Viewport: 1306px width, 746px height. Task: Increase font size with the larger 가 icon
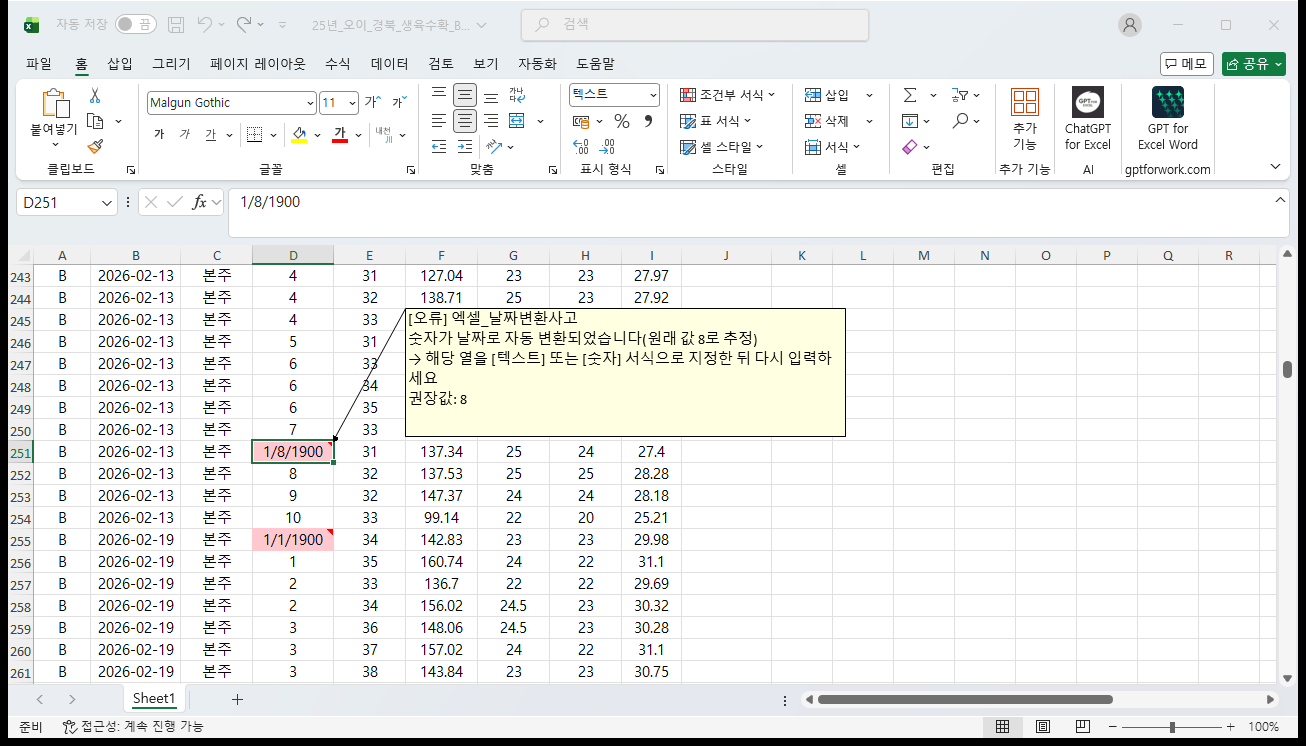point(372,102)
